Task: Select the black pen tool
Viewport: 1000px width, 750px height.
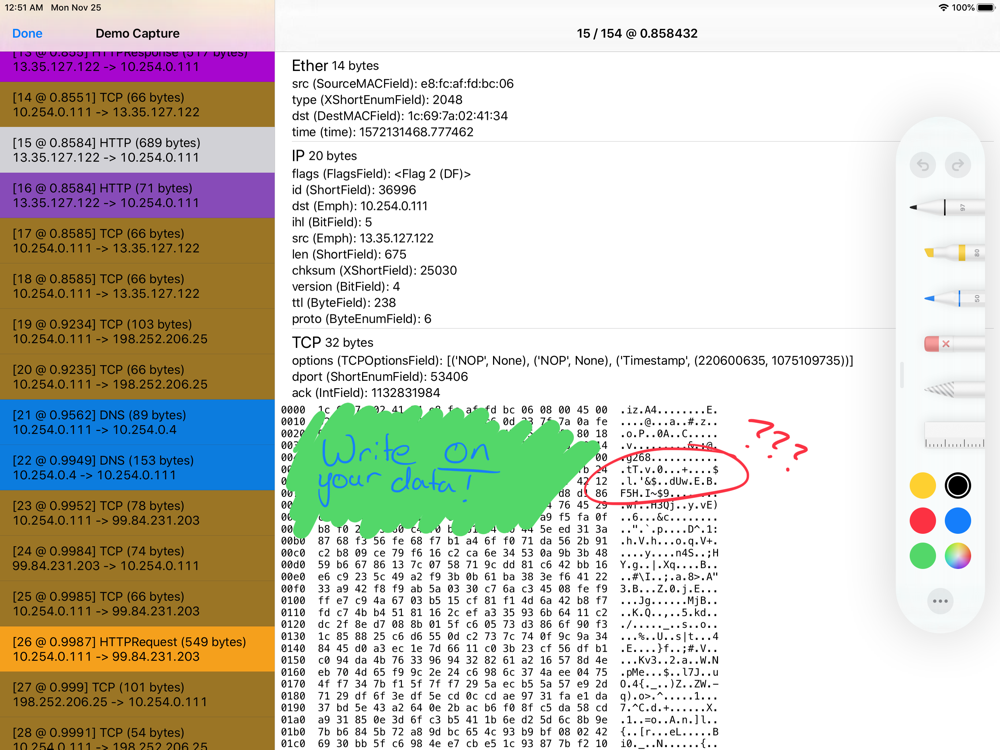Action: (946, 207)
